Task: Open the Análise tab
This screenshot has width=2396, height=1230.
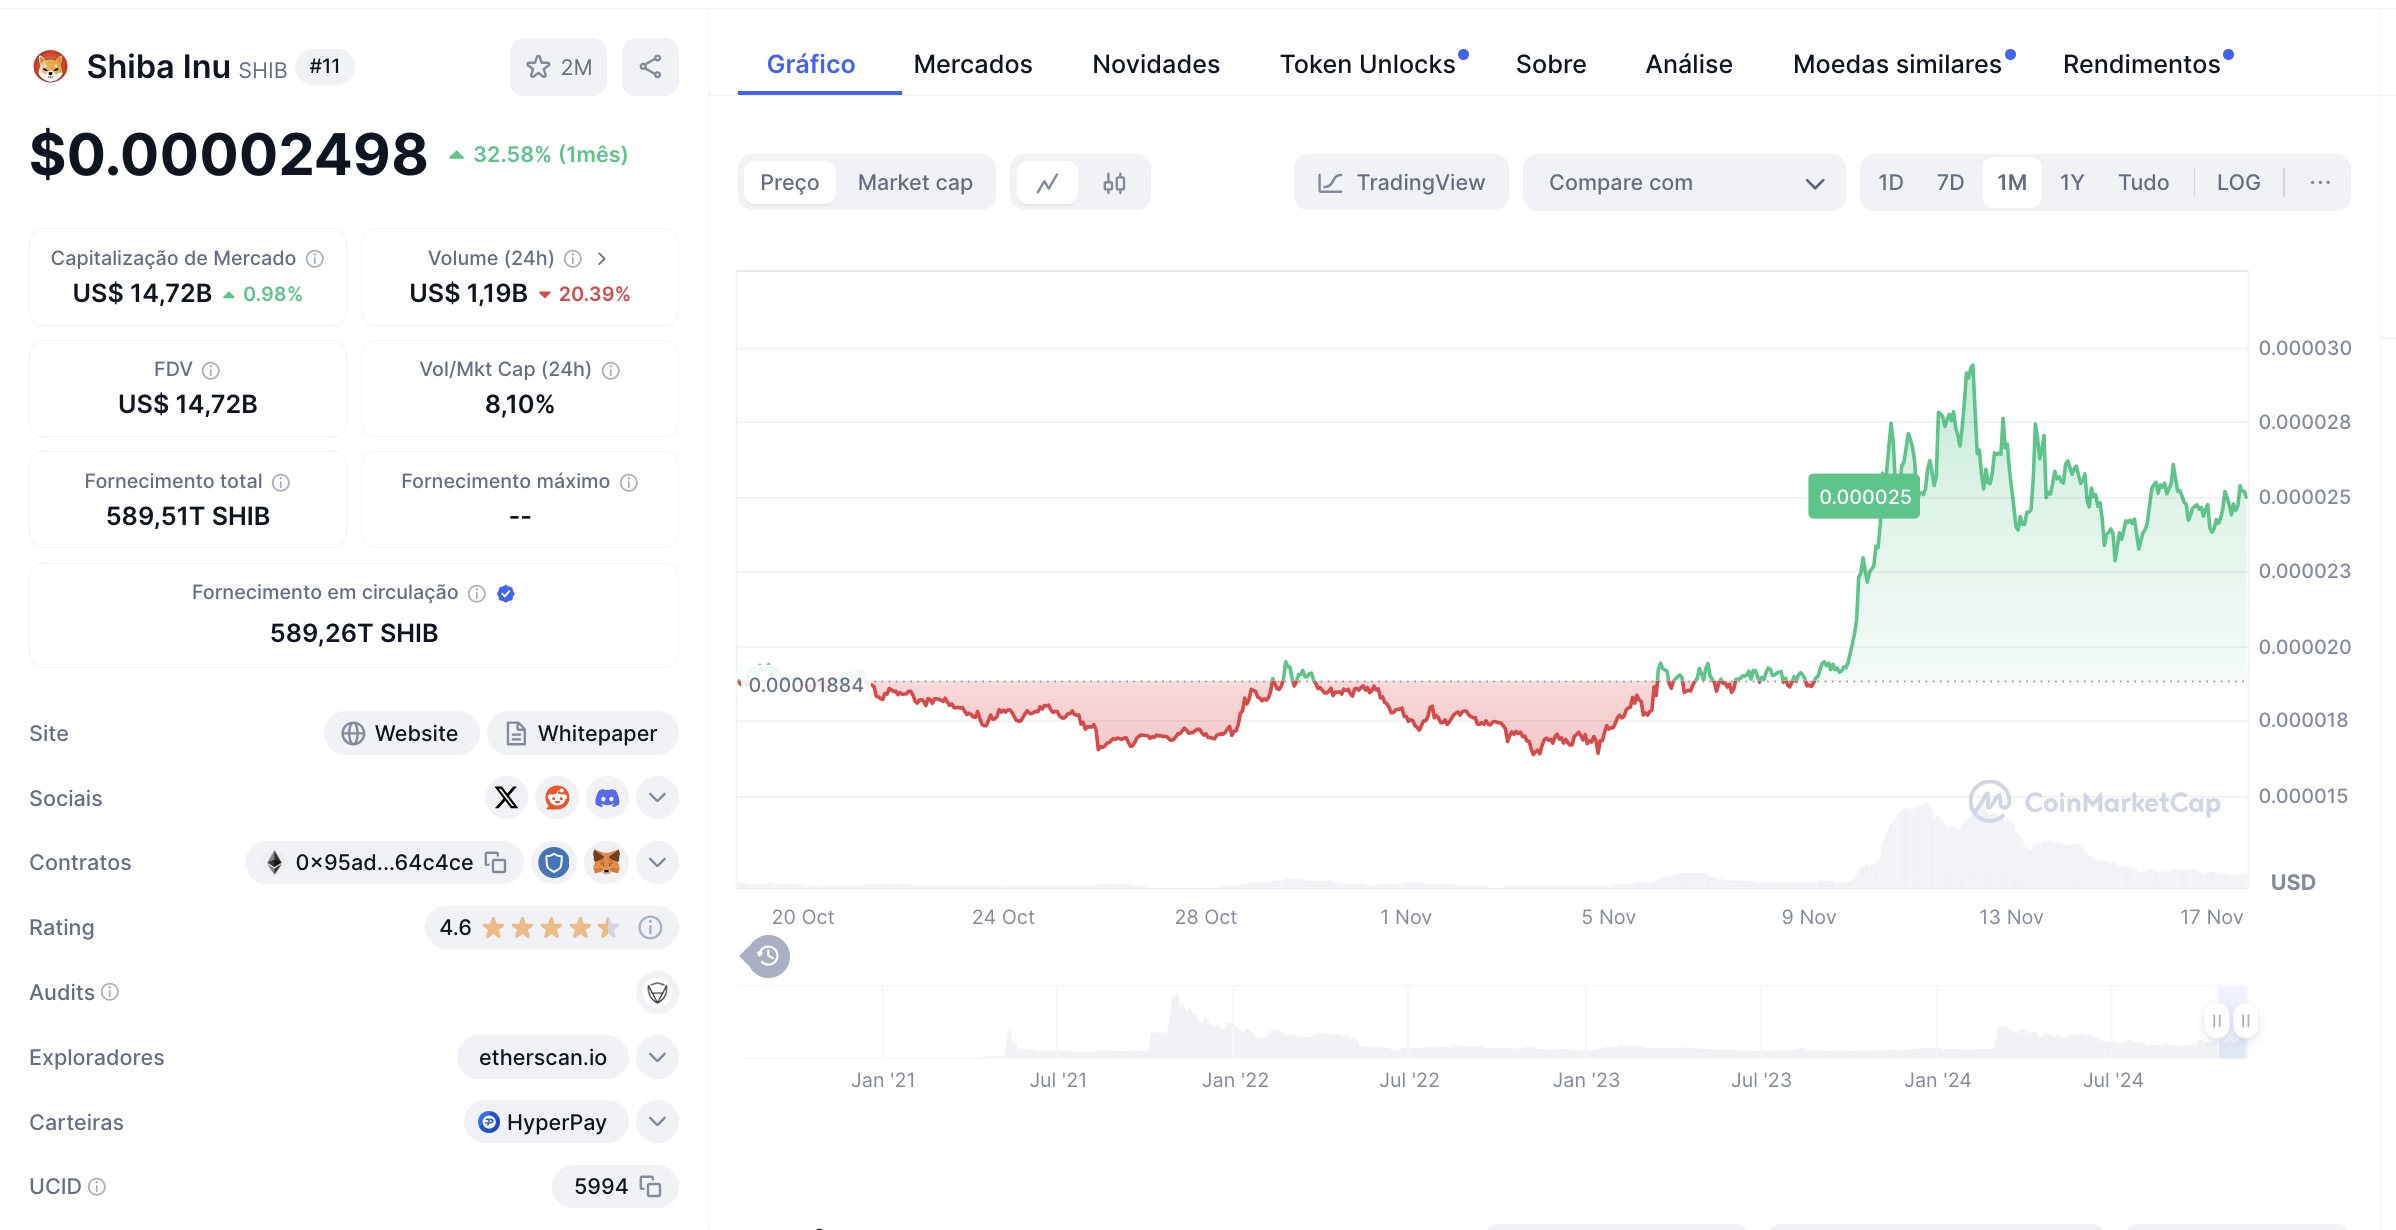Action: tap(1689, 65)
